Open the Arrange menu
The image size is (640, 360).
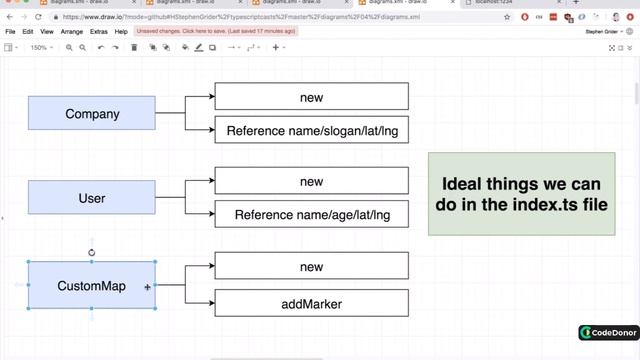pos(71,31)
